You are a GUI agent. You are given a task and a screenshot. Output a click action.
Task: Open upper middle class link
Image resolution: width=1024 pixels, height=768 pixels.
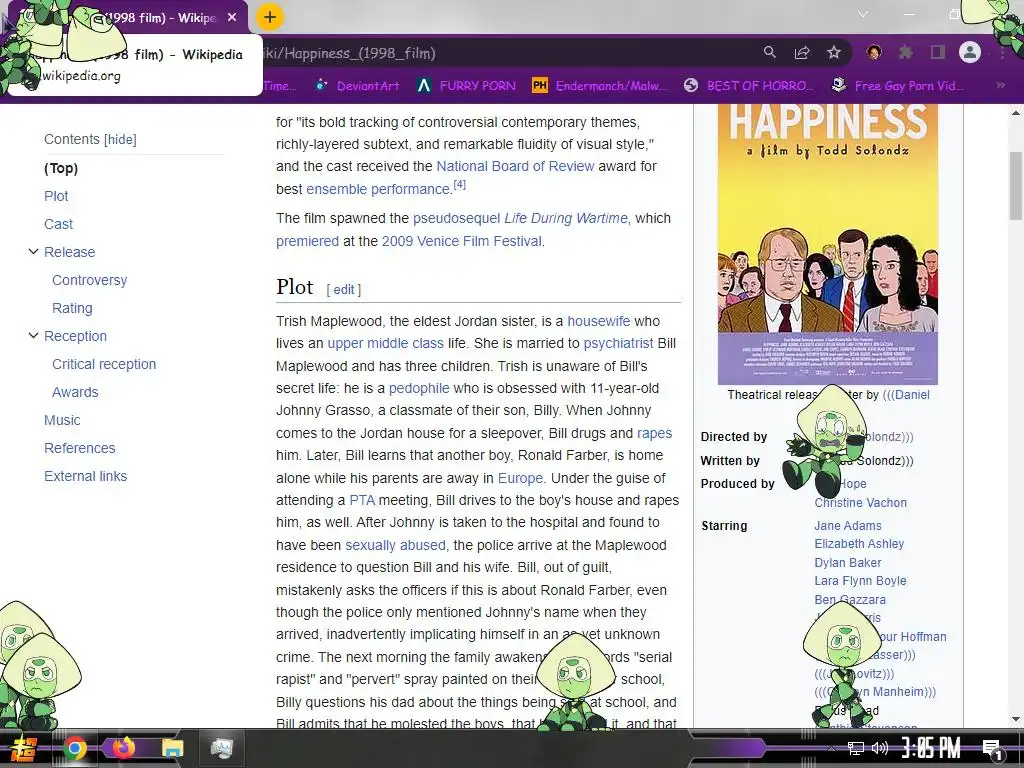coord(385,344)
